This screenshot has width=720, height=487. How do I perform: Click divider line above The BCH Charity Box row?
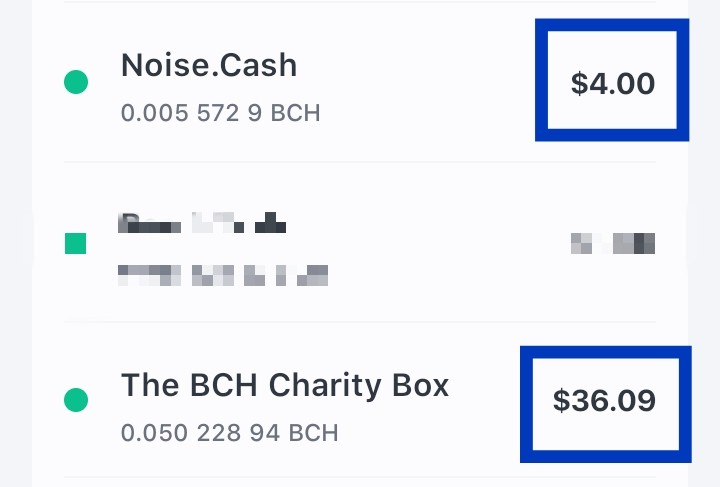pyautogui.click(x=360, y=322)
